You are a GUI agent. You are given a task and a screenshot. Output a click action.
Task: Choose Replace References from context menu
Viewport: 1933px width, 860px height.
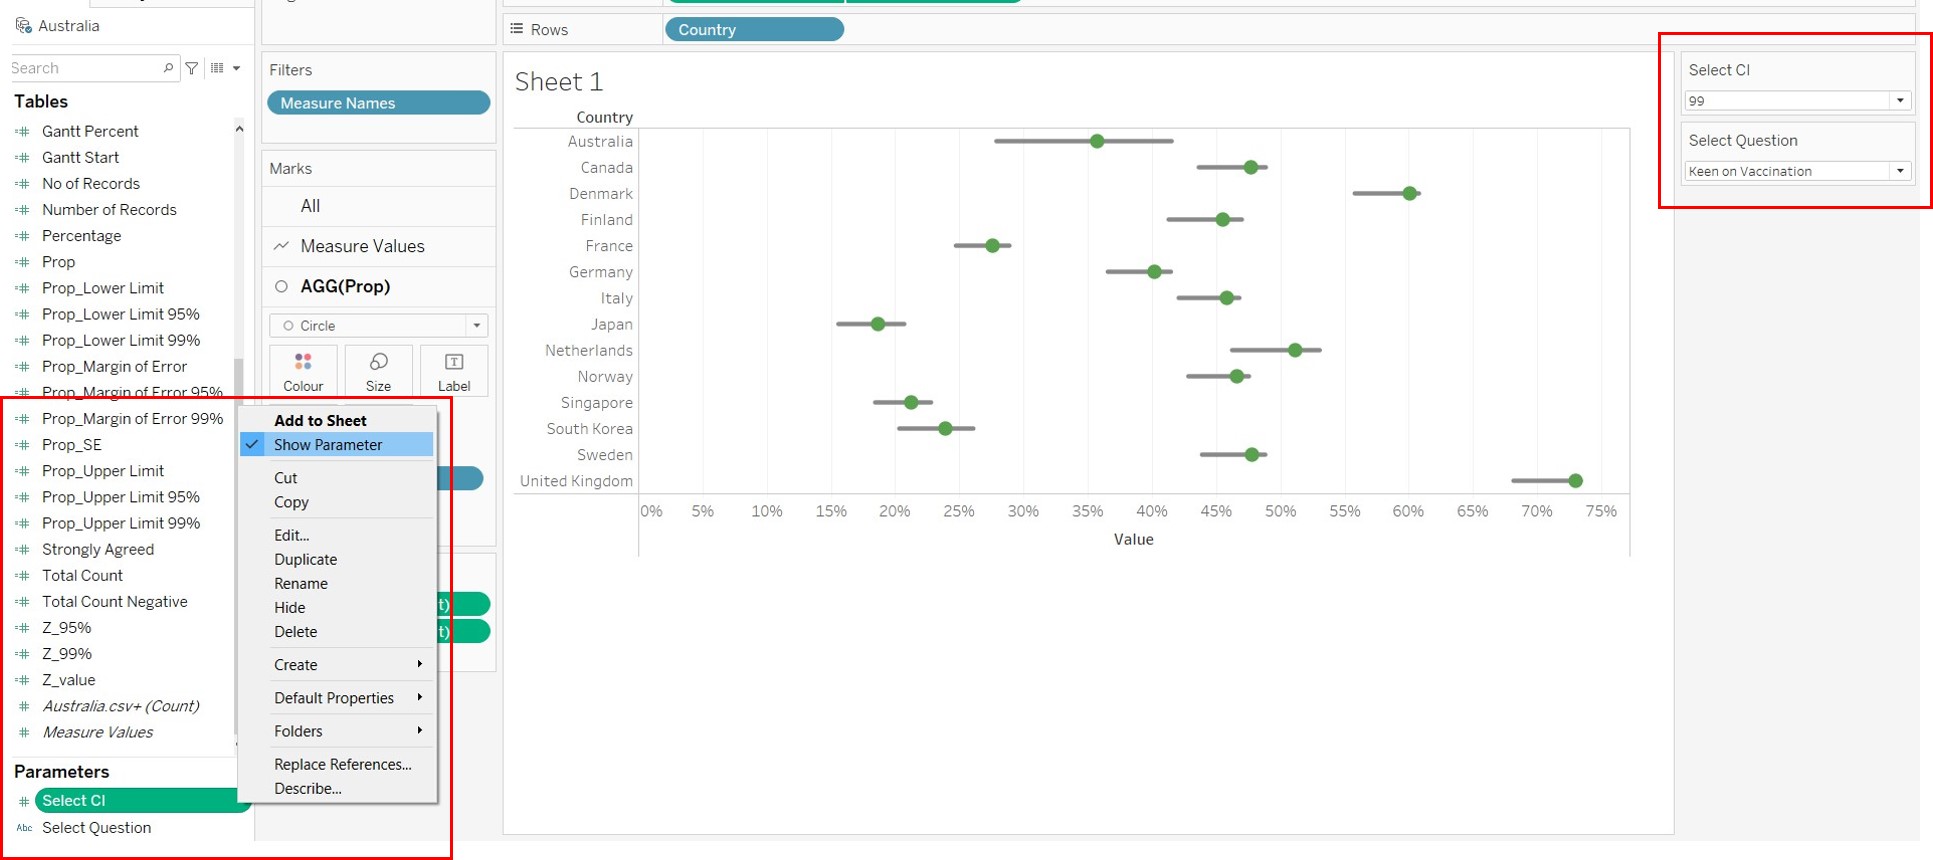click(342, 765)
